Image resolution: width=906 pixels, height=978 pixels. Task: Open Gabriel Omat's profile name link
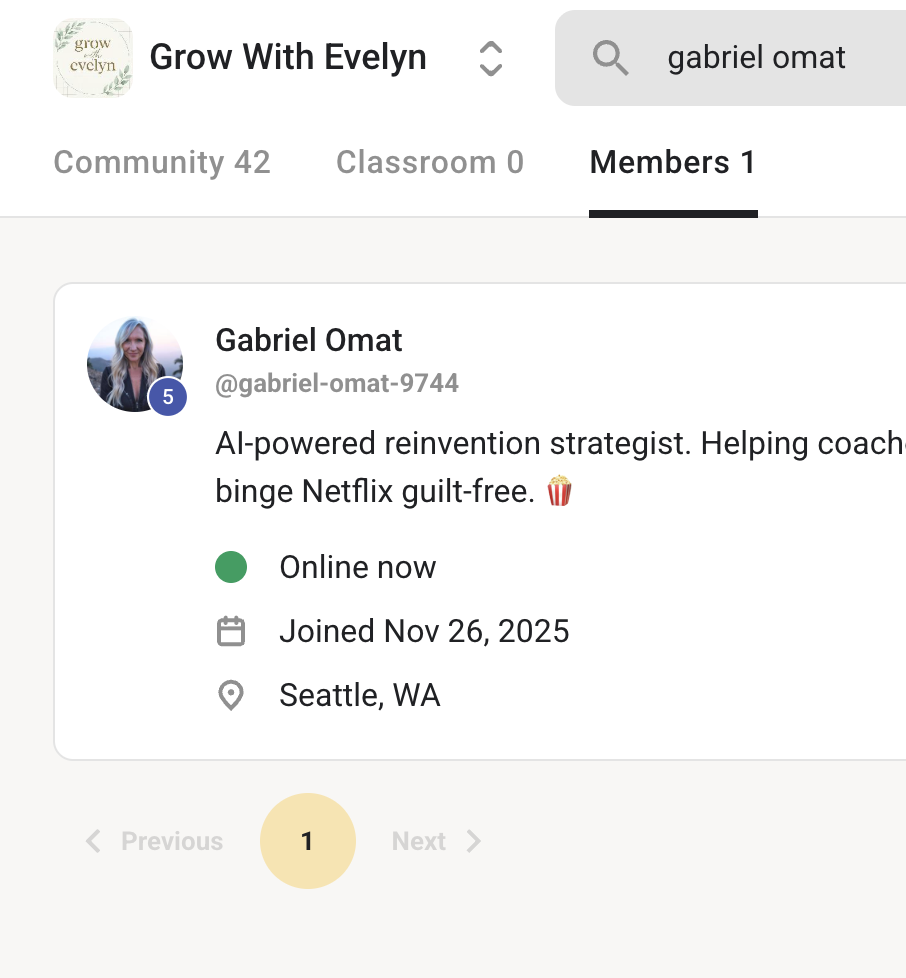(x=309, y=340)
